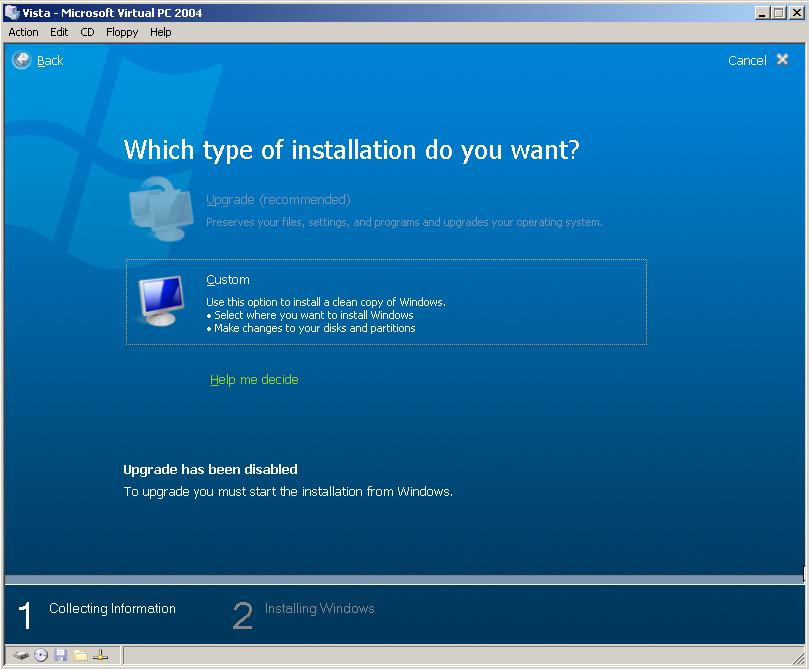This screenshot has height=669, width=809.
Task: Open the Help me decide link
Action: click(x=254, y=380)
